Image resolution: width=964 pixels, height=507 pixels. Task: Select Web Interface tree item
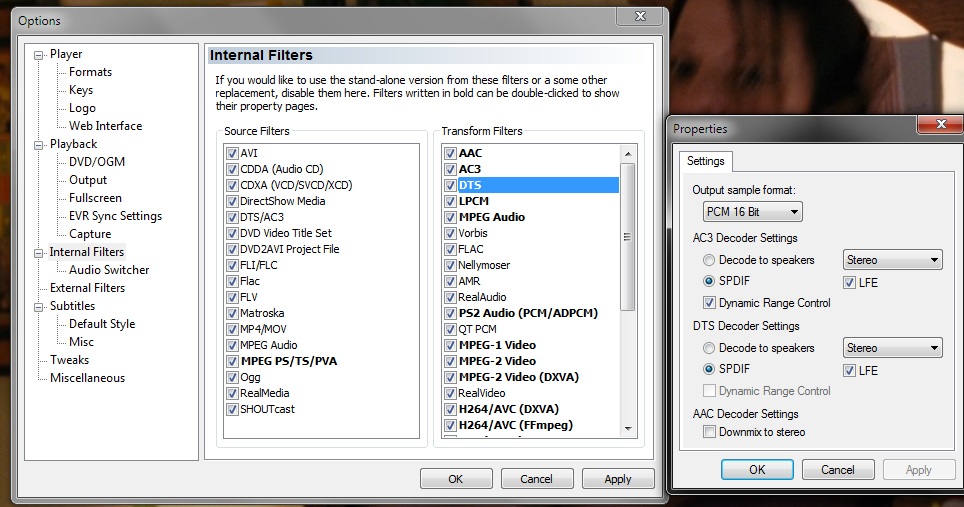pyautogui.click(x=105, y=126)
